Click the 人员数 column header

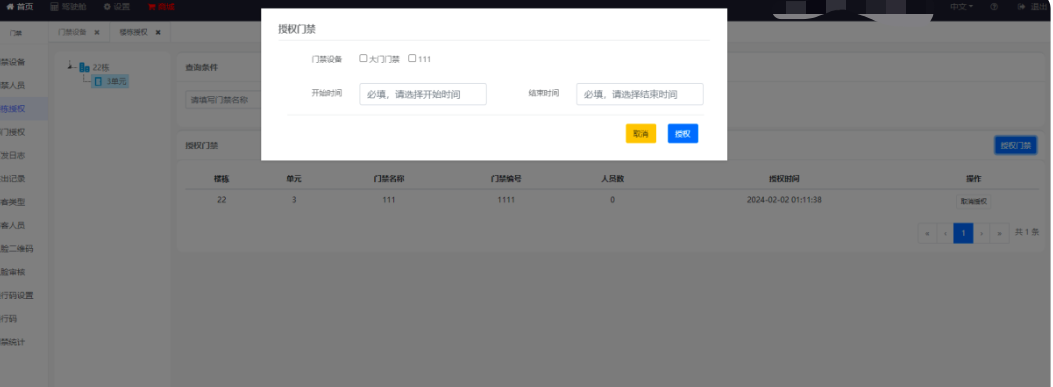pos(612,179)
